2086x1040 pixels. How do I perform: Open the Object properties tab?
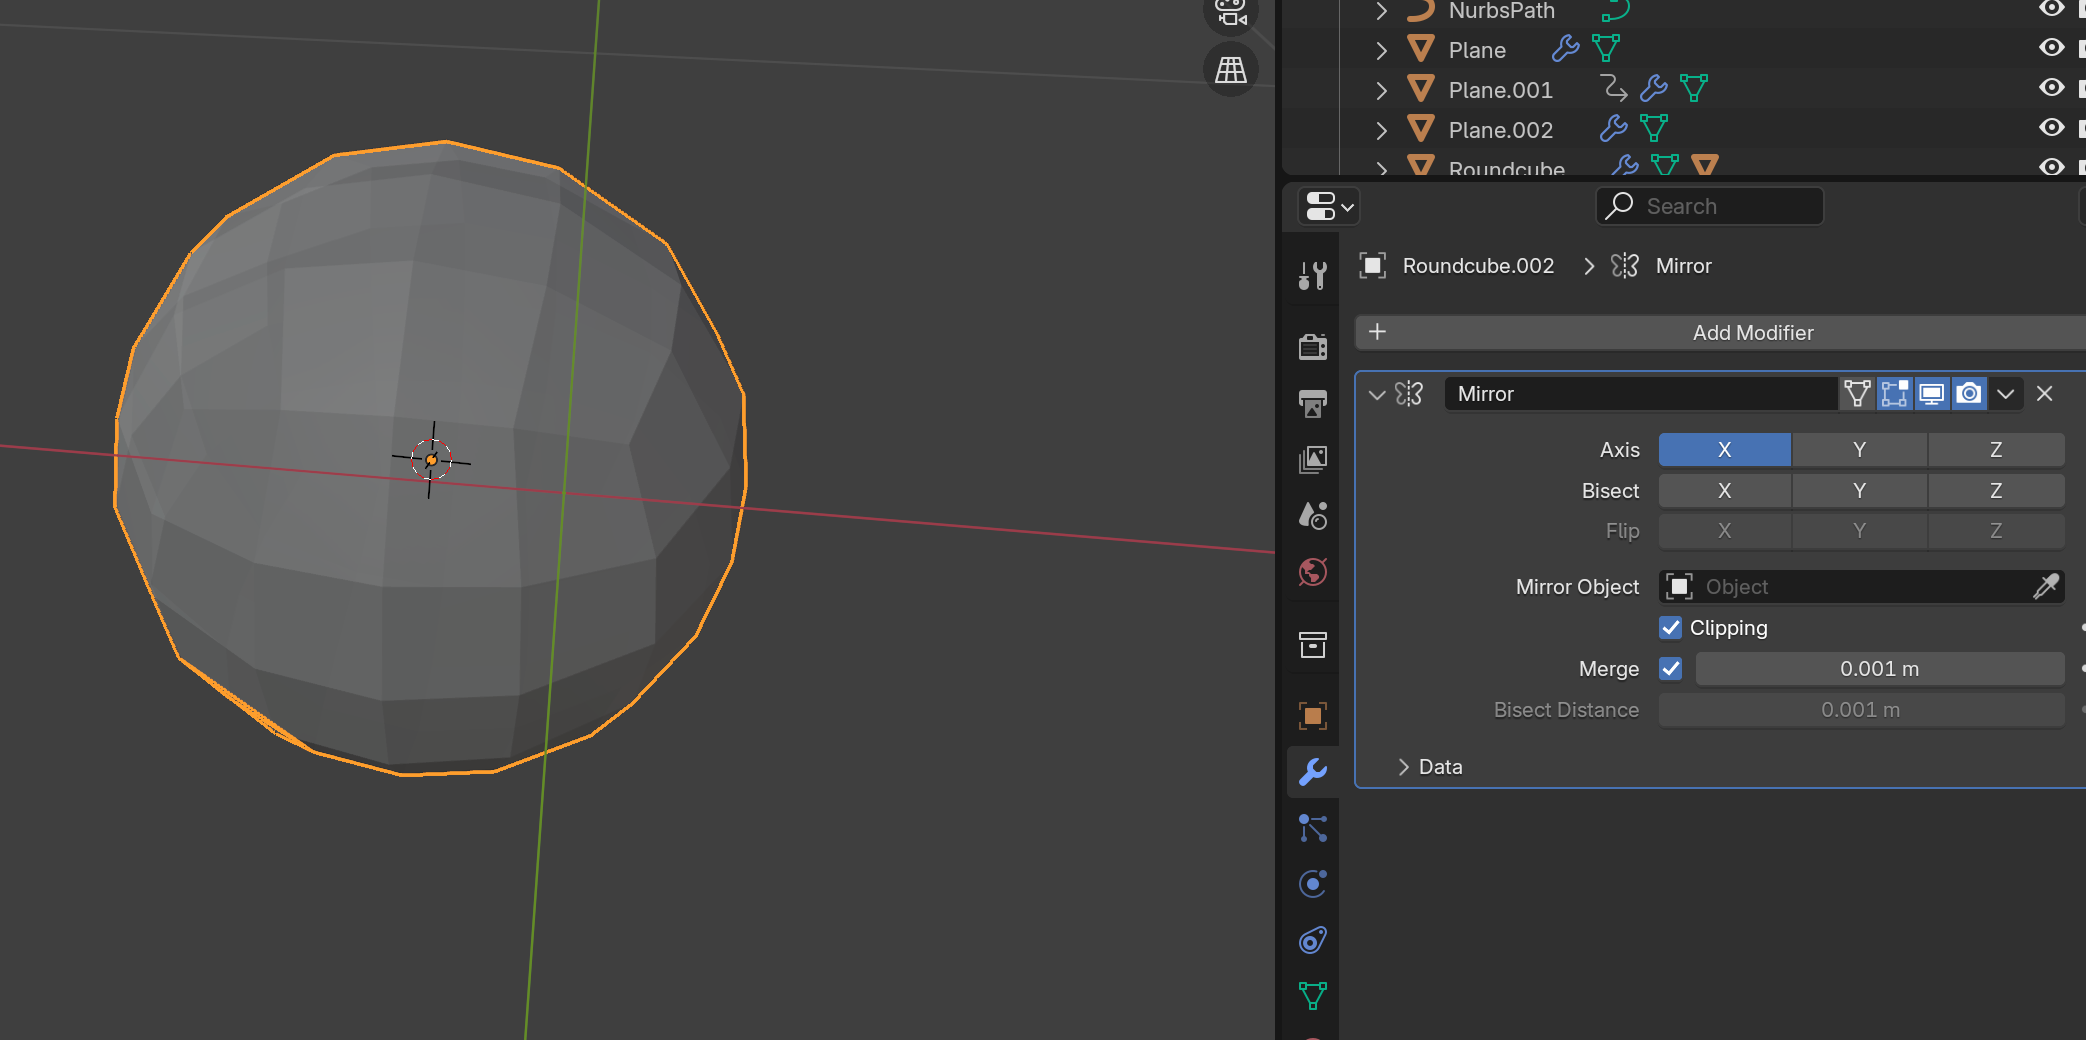coord(1313,716)
